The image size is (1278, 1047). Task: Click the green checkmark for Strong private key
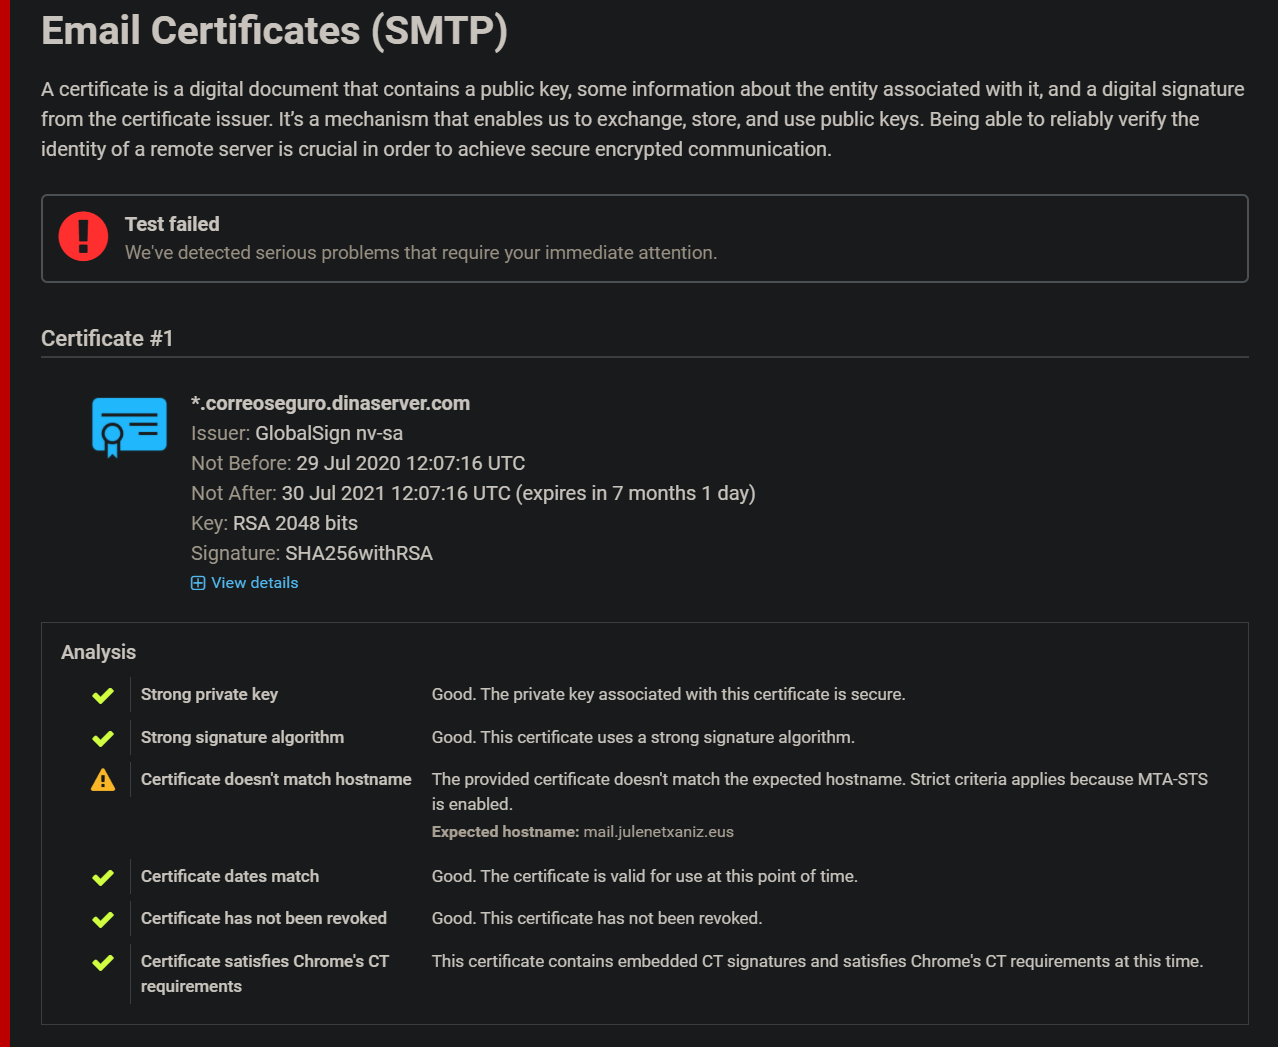pos(102,694)
